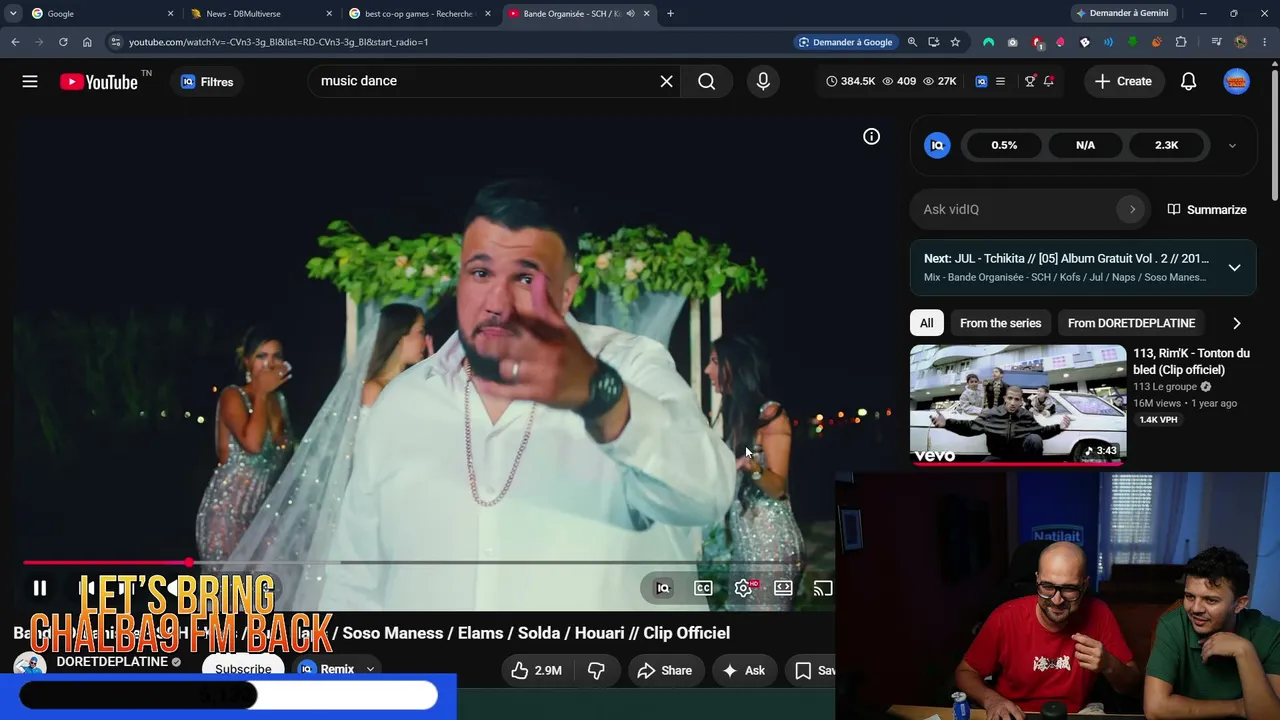
Task: Click Demander à Gemini button
Action: tap(1122, 14)
